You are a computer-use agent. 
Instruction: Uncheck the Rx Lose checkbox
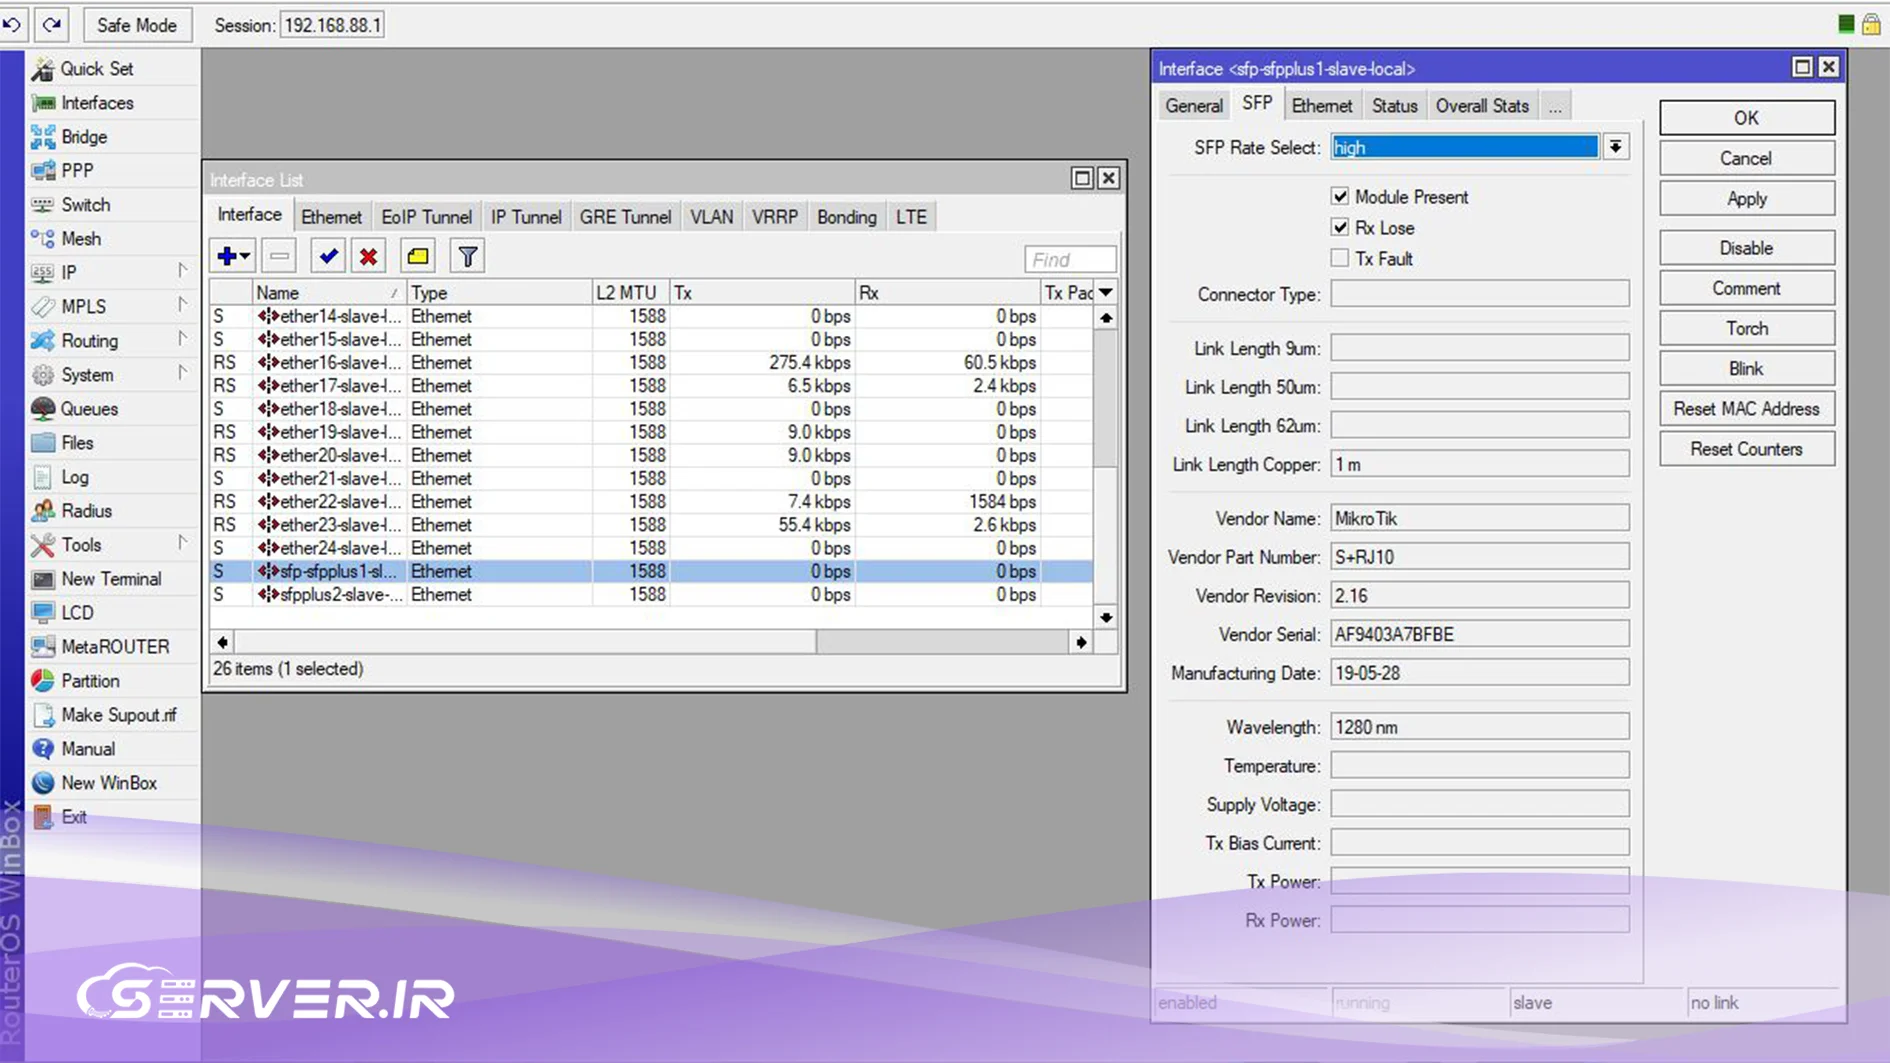click(1340, 227)
